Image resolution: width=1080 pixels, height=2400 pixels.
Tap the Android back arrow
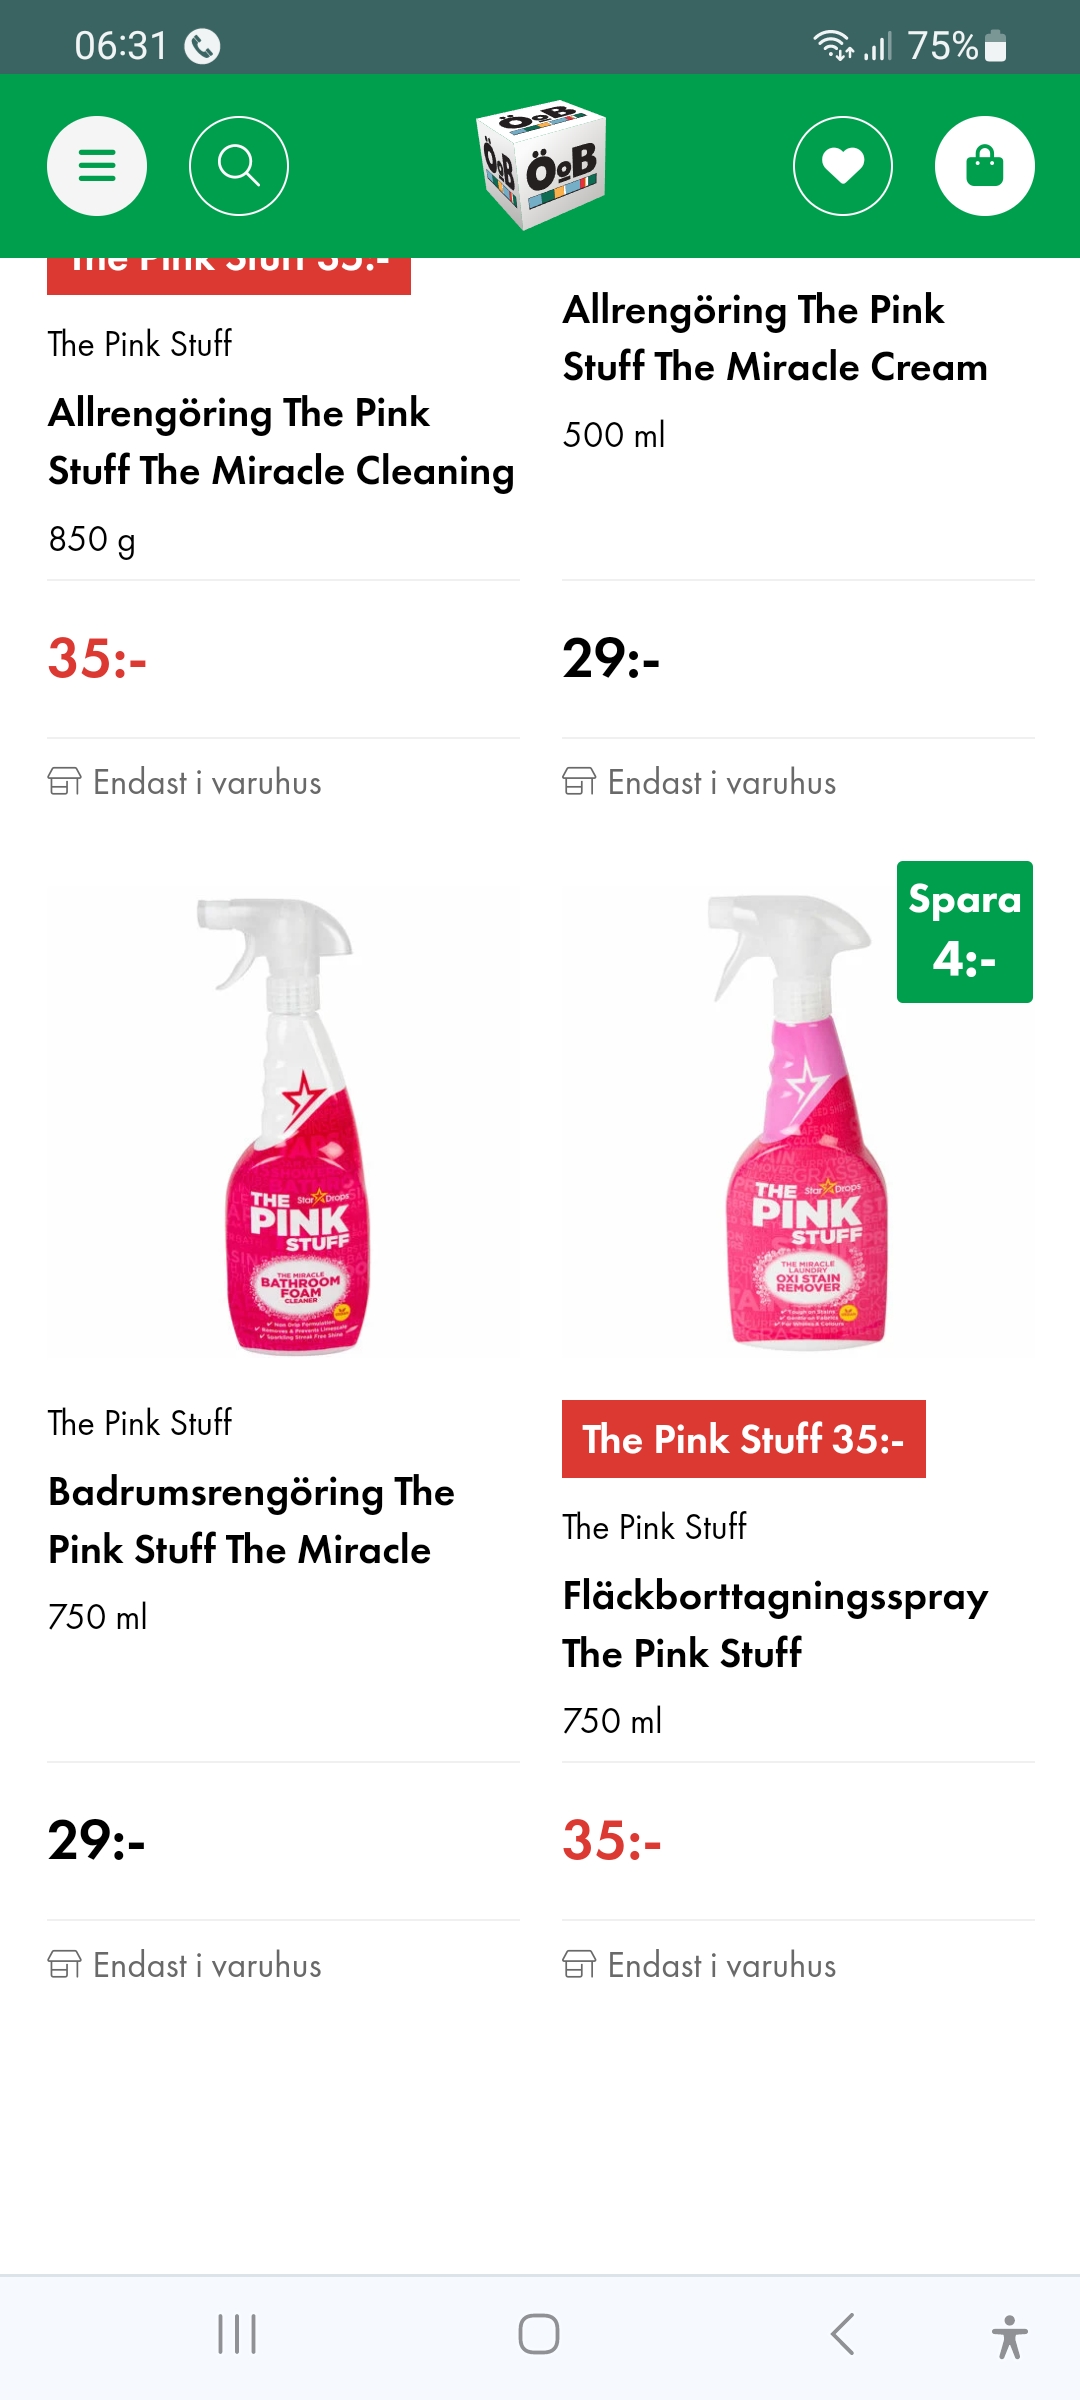click(842, 2334)
